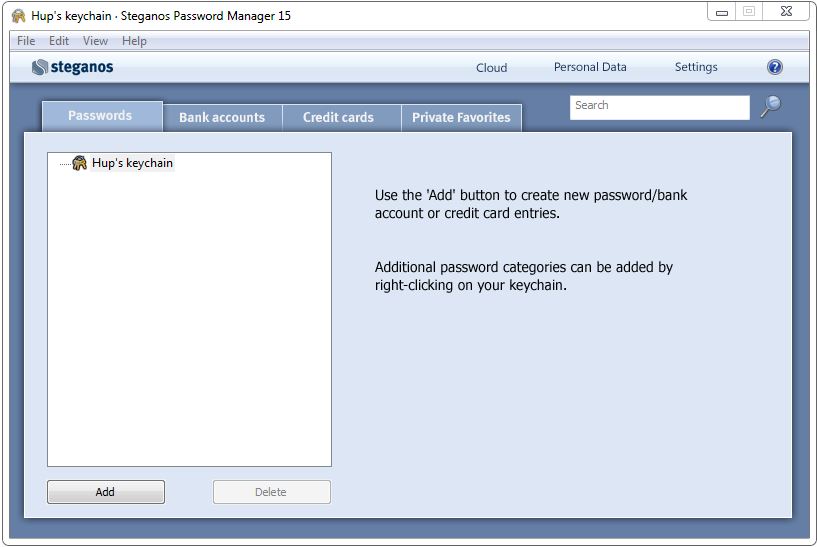Switch to the Private Favorites tab

coord(461,117)
